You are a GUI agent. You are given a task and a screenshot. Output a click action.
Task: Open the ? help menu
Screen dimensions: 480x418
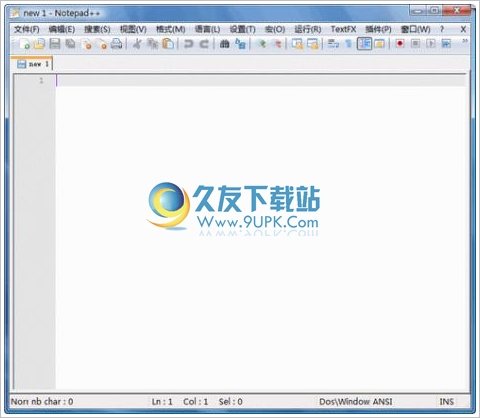pyautogui.click(x=442, y=29)
